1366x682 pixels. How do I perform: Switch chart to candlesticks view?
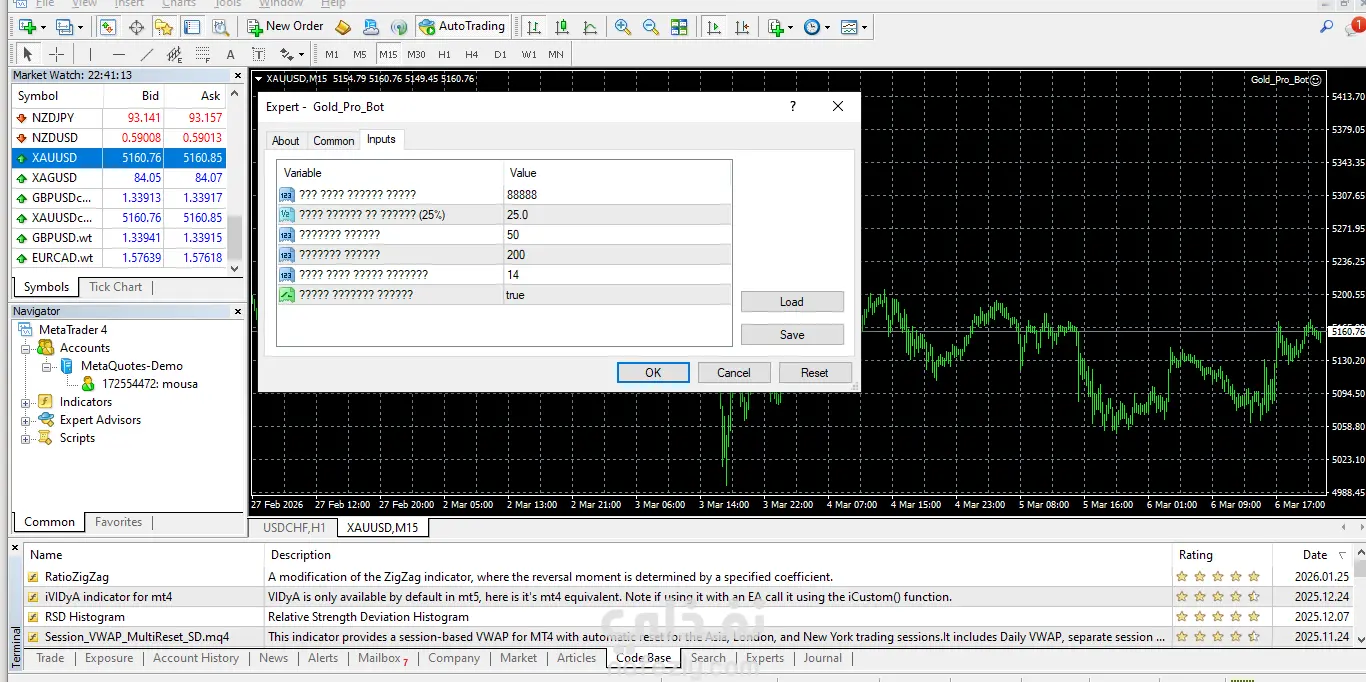(562, 27)
